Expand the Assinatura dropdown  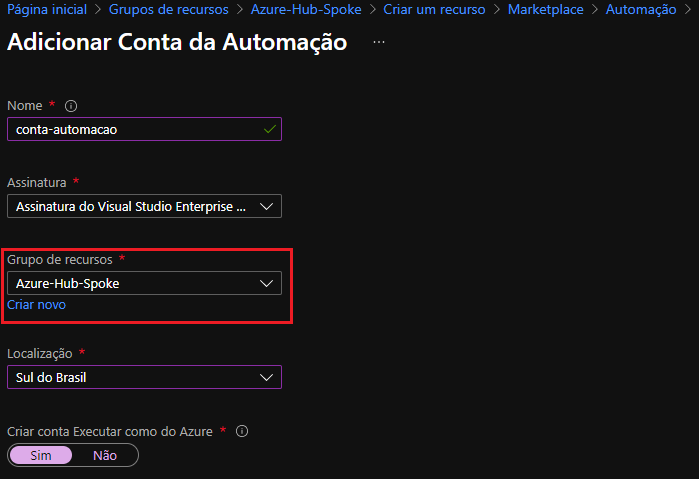[x=144, y=207]
